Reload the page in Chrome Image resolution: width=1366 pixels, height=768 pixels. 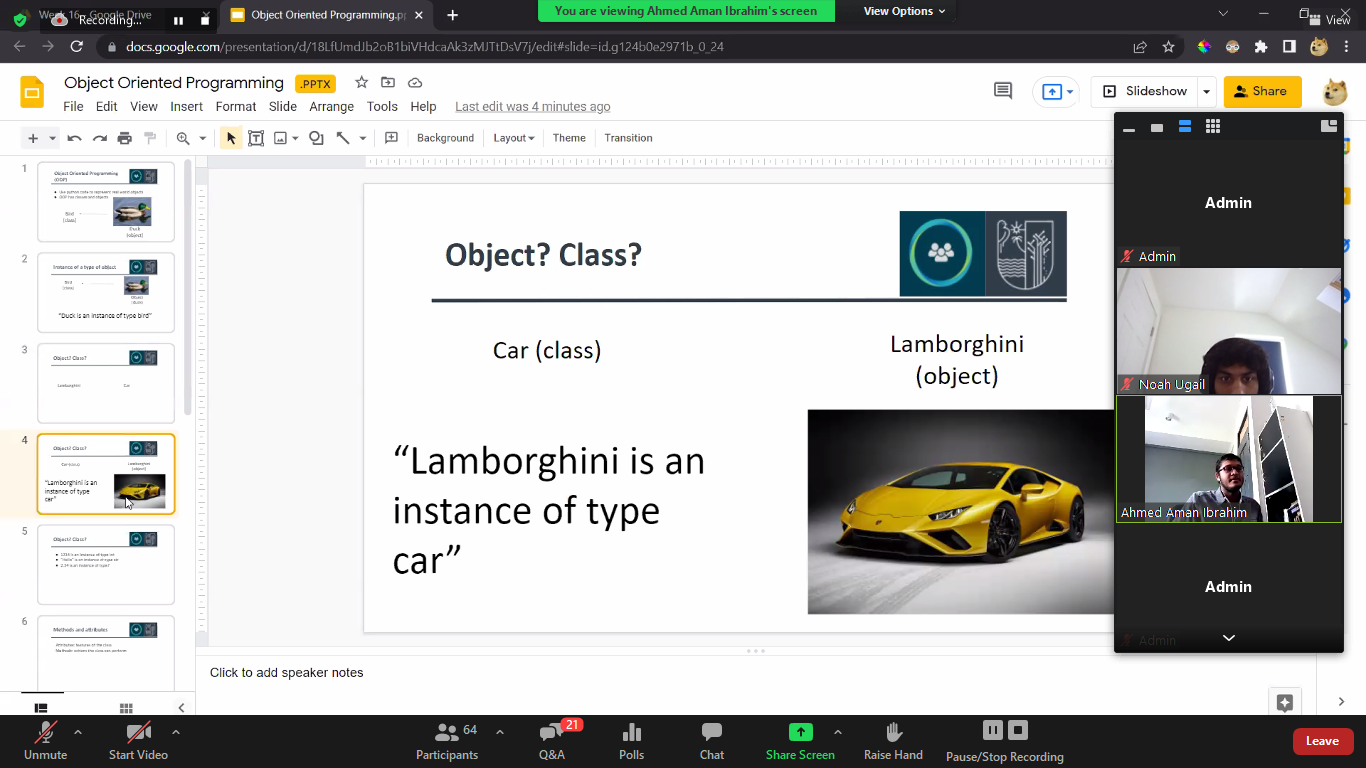tap(77, 47)
